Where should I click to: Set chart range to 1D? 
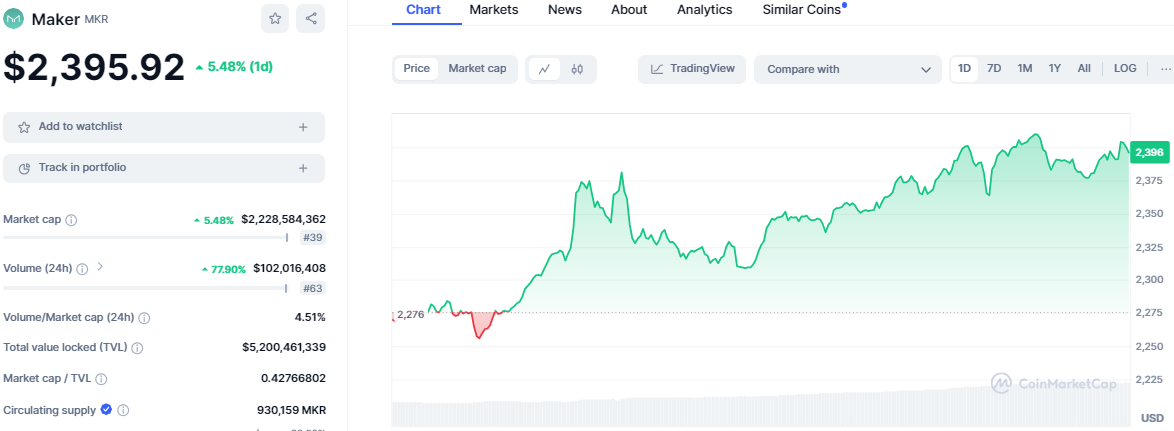(964, 69)
